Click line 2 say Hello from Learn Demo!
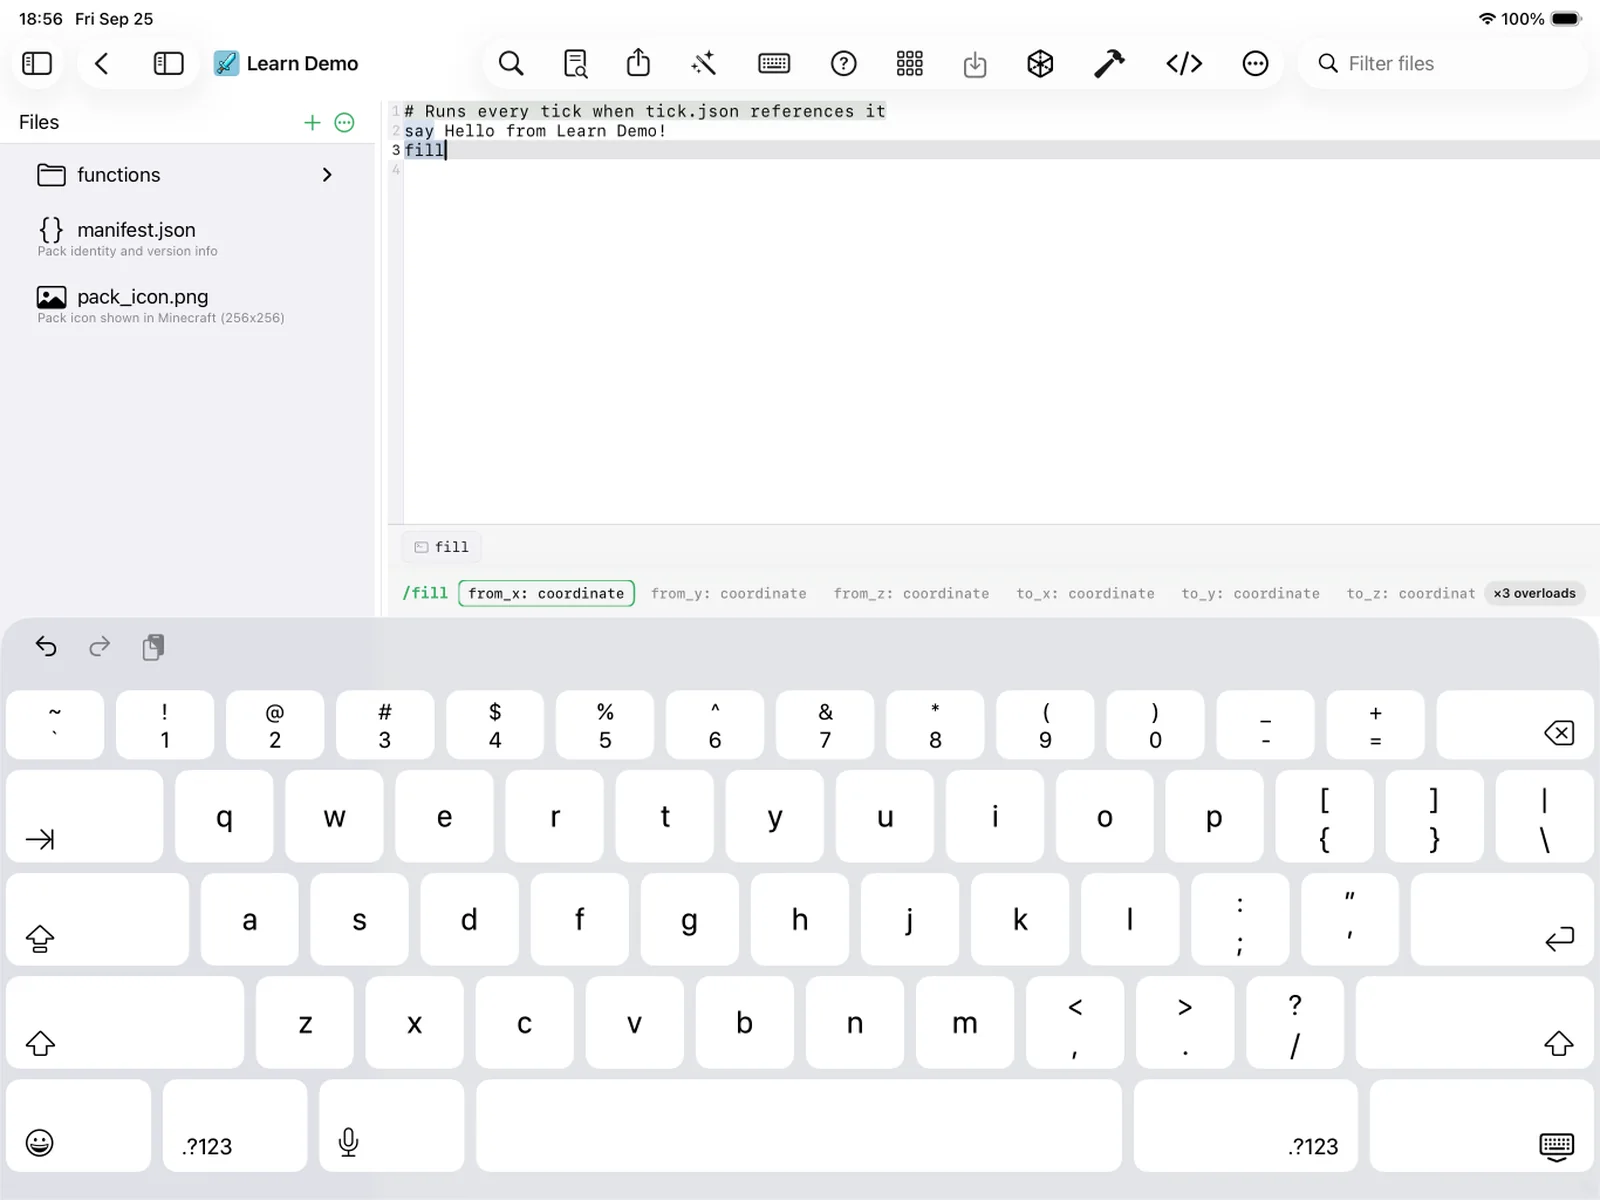 535,131
